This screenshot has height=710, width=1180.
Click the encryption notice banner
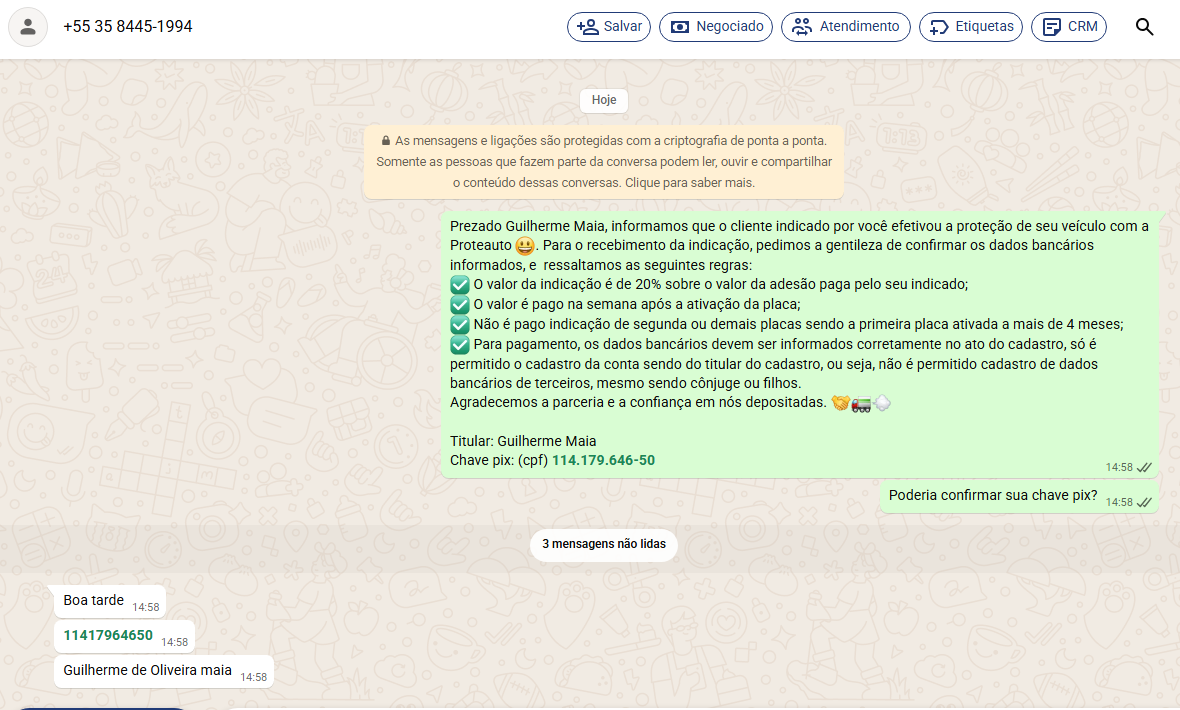[x=603, y=162]
